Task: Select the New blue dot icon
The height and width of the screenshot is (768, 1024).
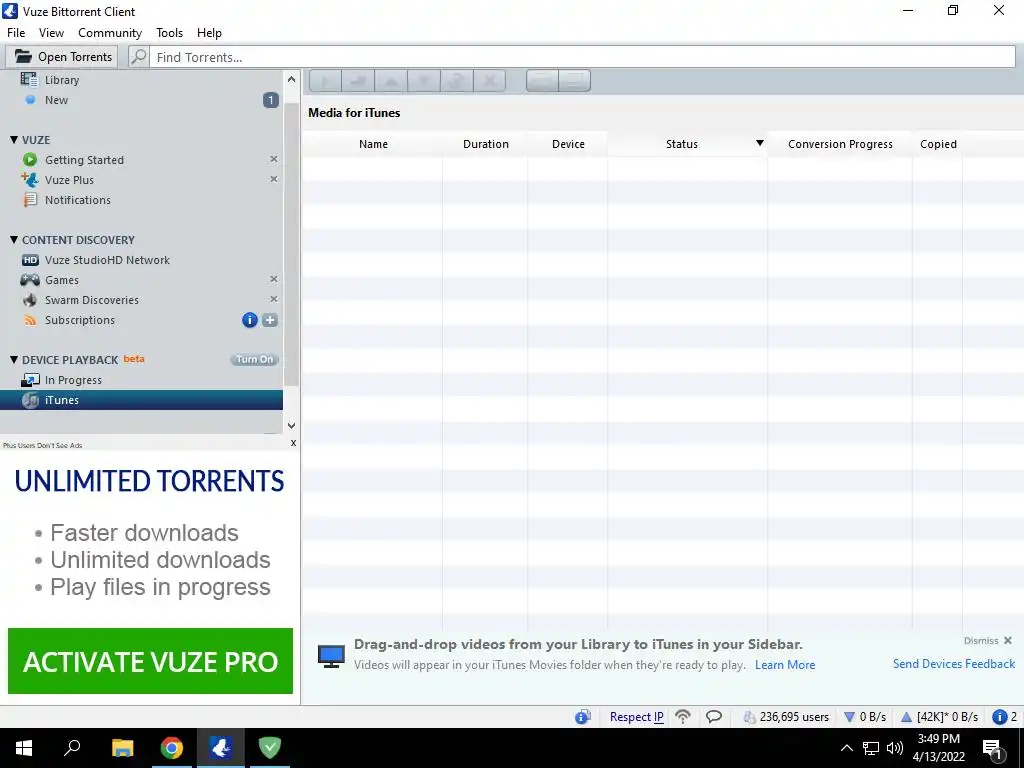Action: [30, 100]
